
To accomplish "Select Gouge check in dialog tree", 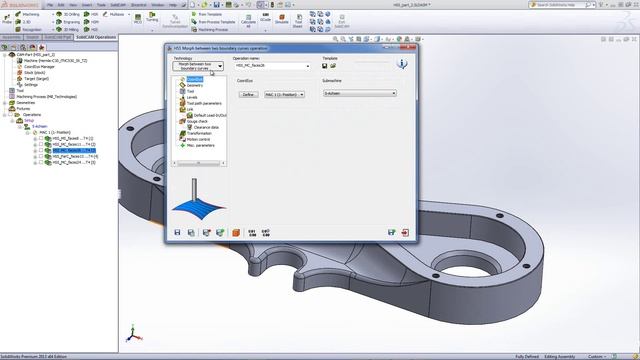I will pyautogui.click(x=197, y=121).
